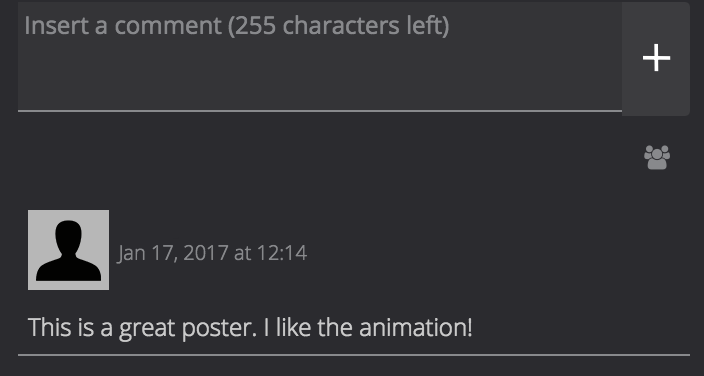Viewport: 704px width, 376px height.
Task: Open profile from the gray avatar picture
Action: point(68,250)
